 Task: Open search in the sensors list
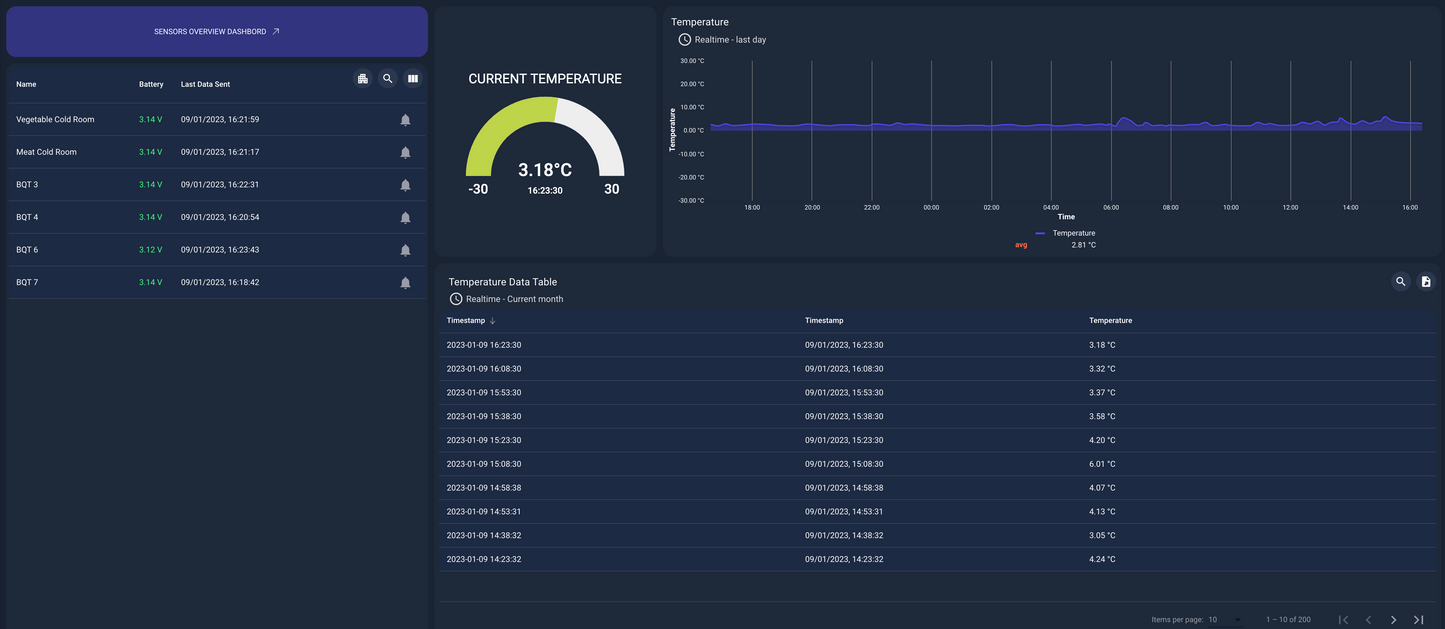pyautogui.click(x=388, y=79)
